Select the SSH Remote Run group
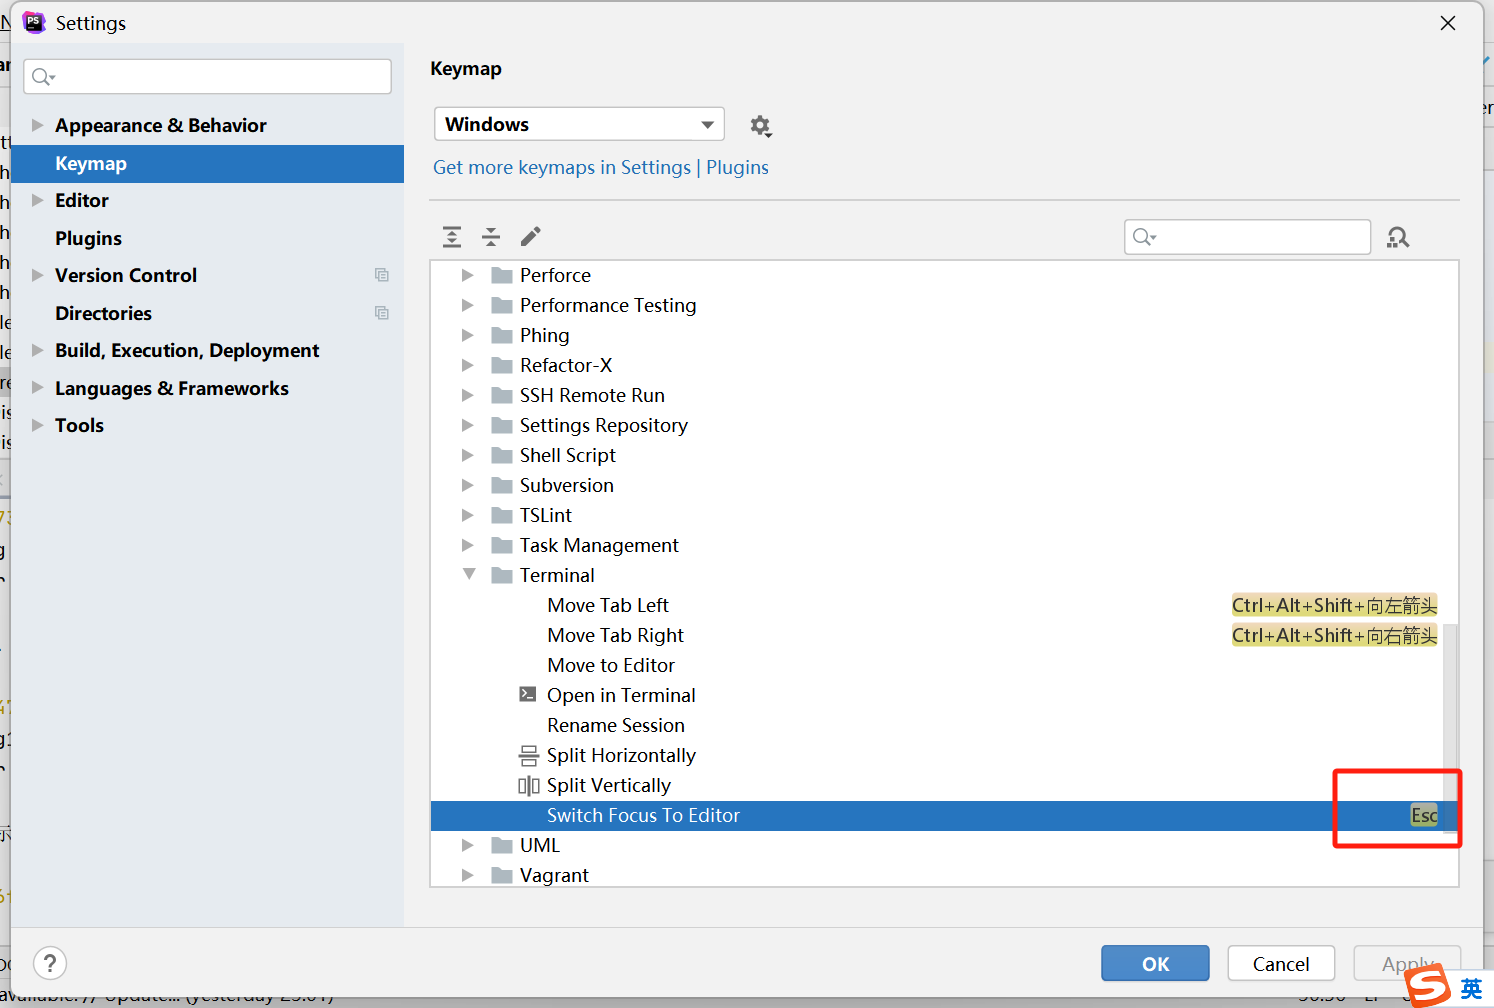This screenshot has width=1494, height=1008. click(x=592, y=395)
